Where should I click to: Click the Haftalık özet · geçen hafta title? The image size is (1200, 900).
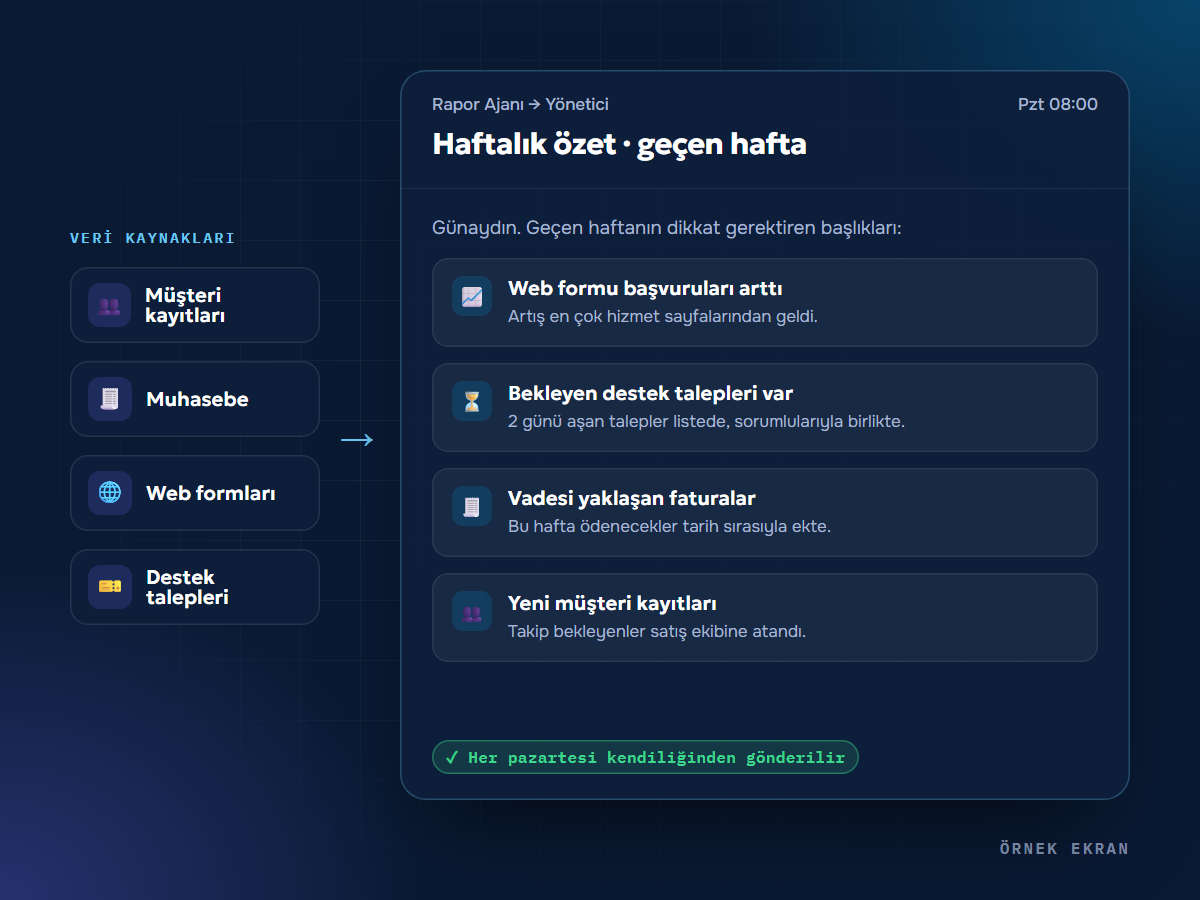click(619, 144)
